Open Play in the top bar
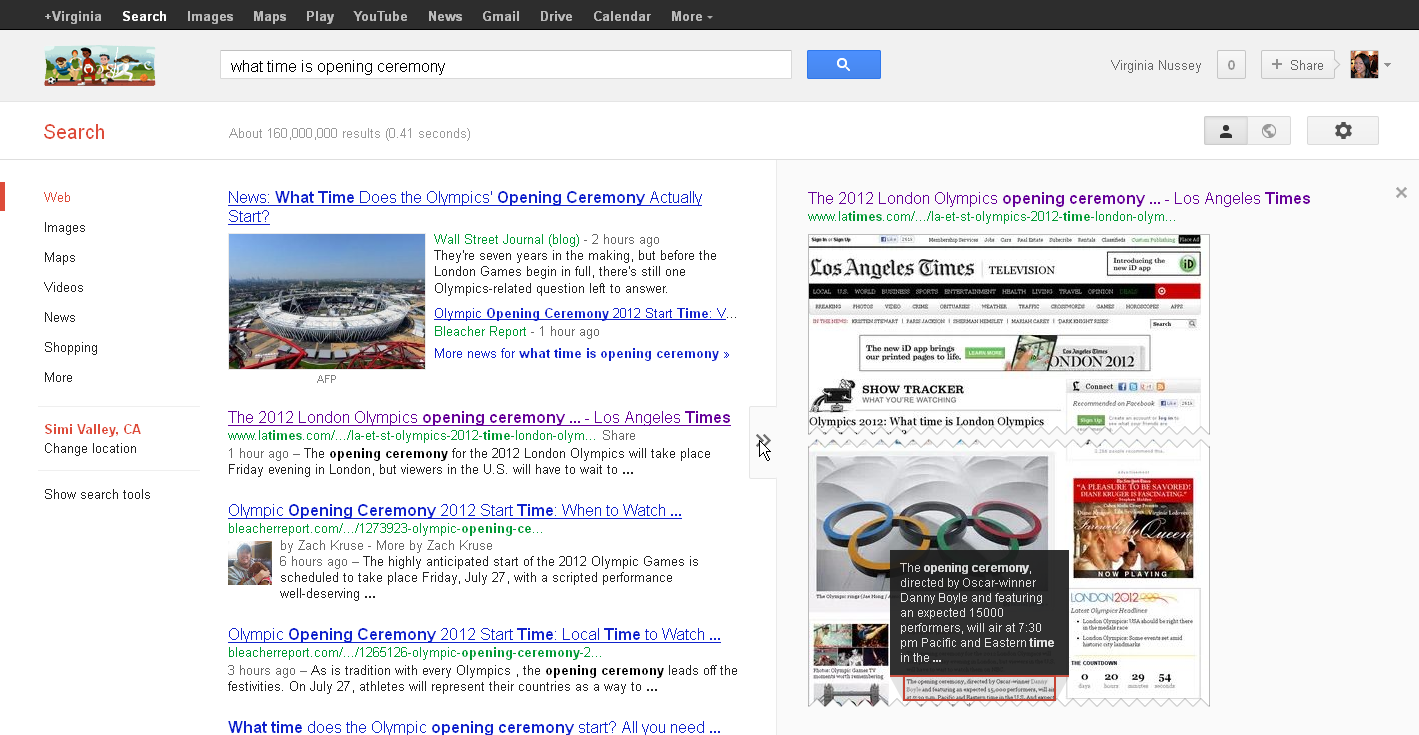Screen dimensions: 1419x735 pos(320,16)
